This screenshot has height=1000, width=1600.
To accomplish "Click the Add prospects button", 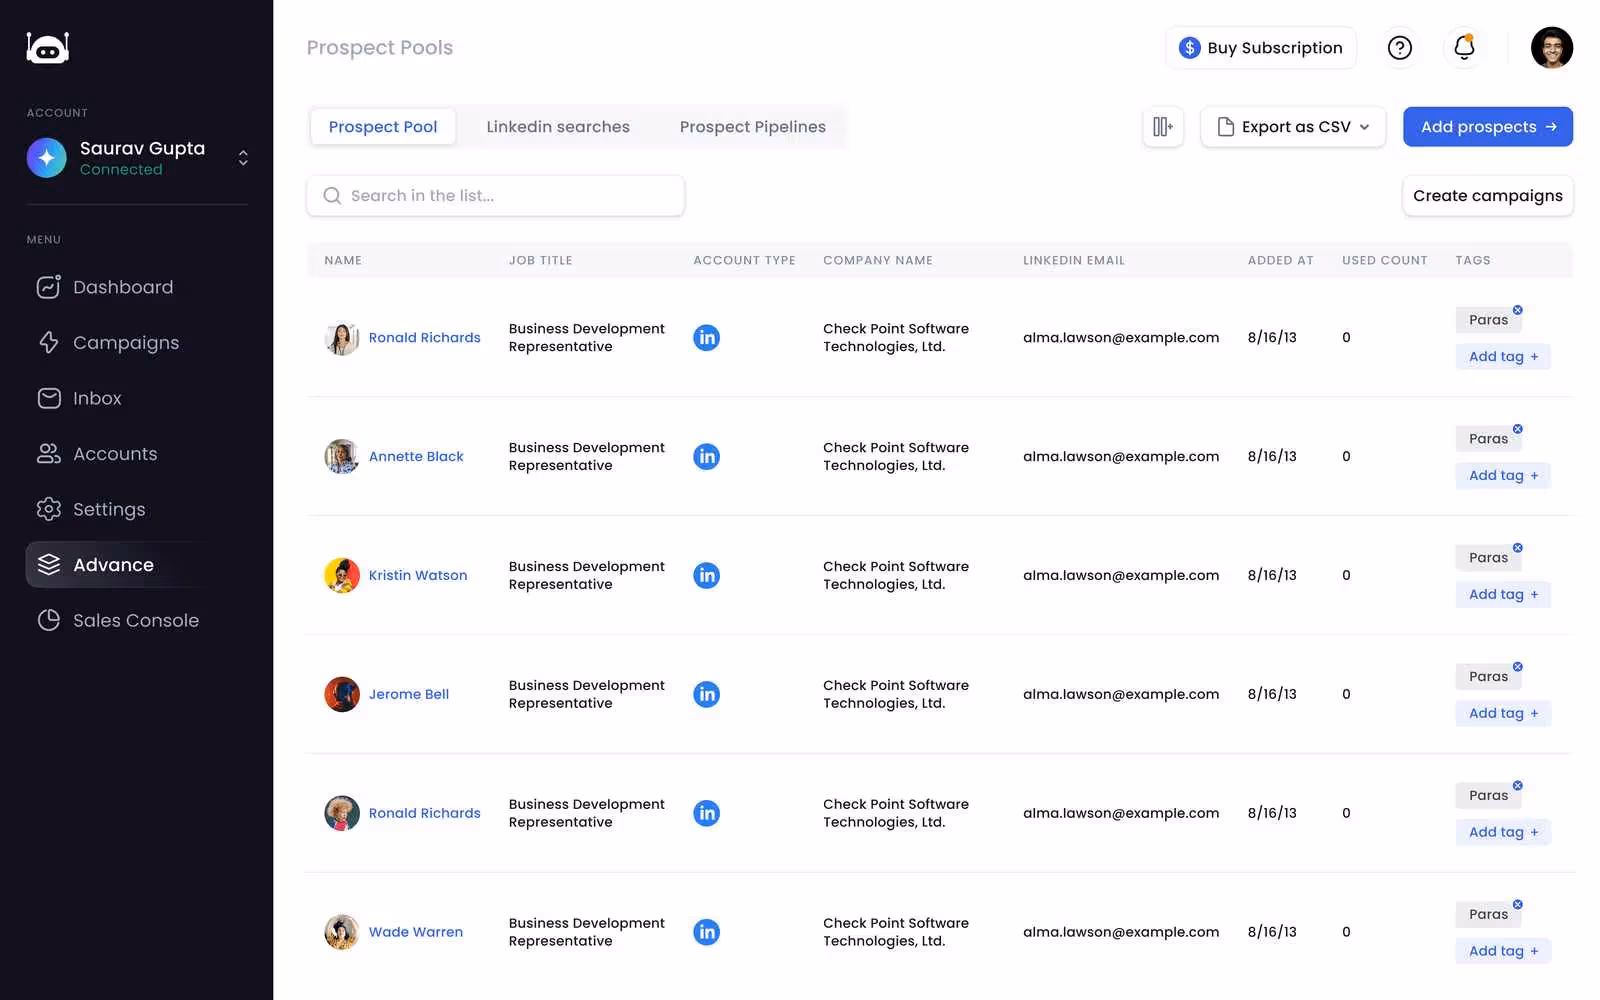I will click(x=1487, y=126).
